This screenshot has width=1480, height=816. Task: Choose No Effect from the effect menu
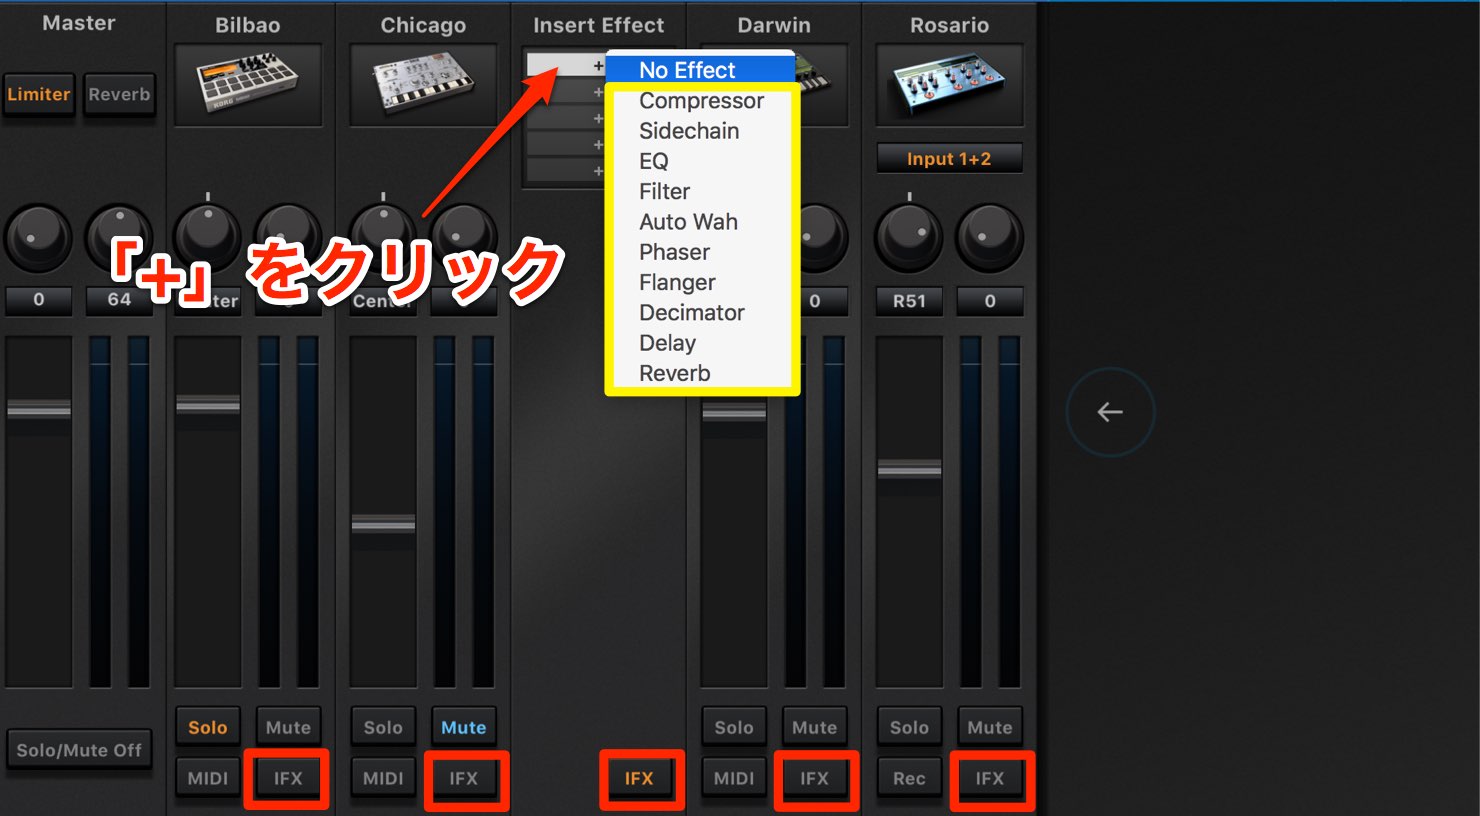pos(700,70)
